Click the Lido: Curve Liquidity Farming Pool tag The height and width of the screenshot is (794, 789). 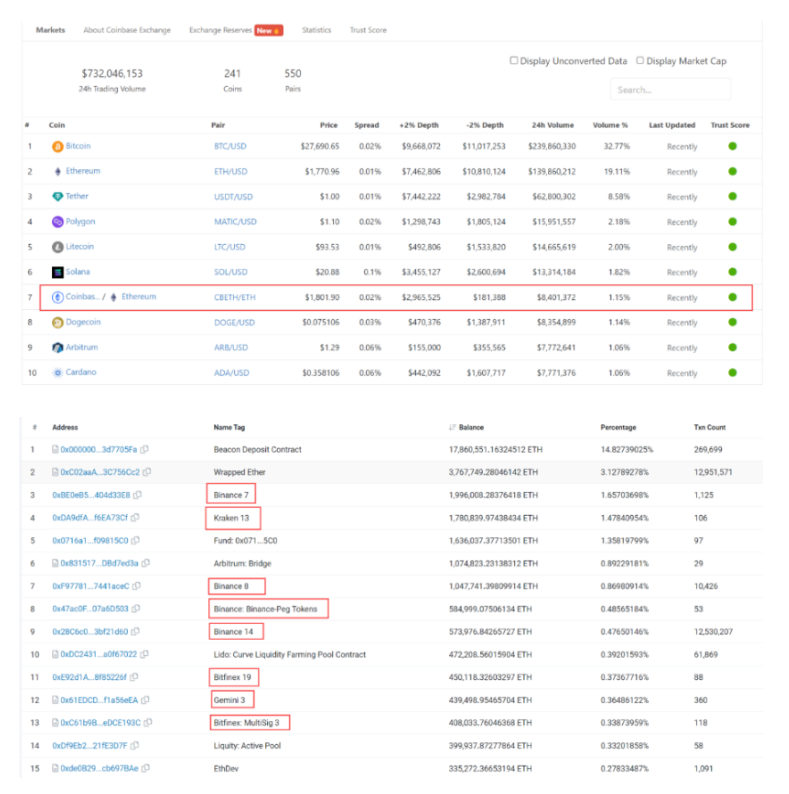(290, 654)
